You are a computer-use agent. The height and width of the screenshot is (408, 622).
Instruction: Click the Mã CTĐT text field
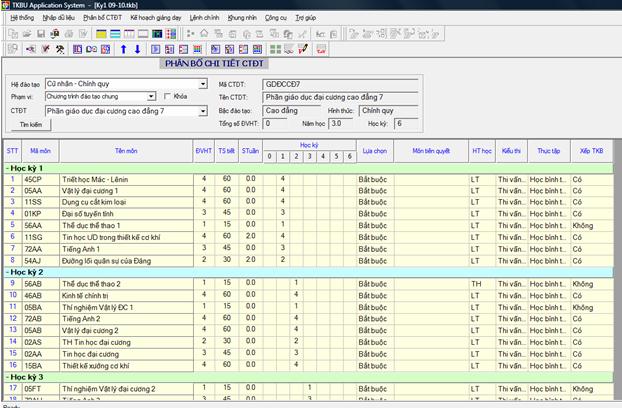pyautogui.click(x=331, y=84)
